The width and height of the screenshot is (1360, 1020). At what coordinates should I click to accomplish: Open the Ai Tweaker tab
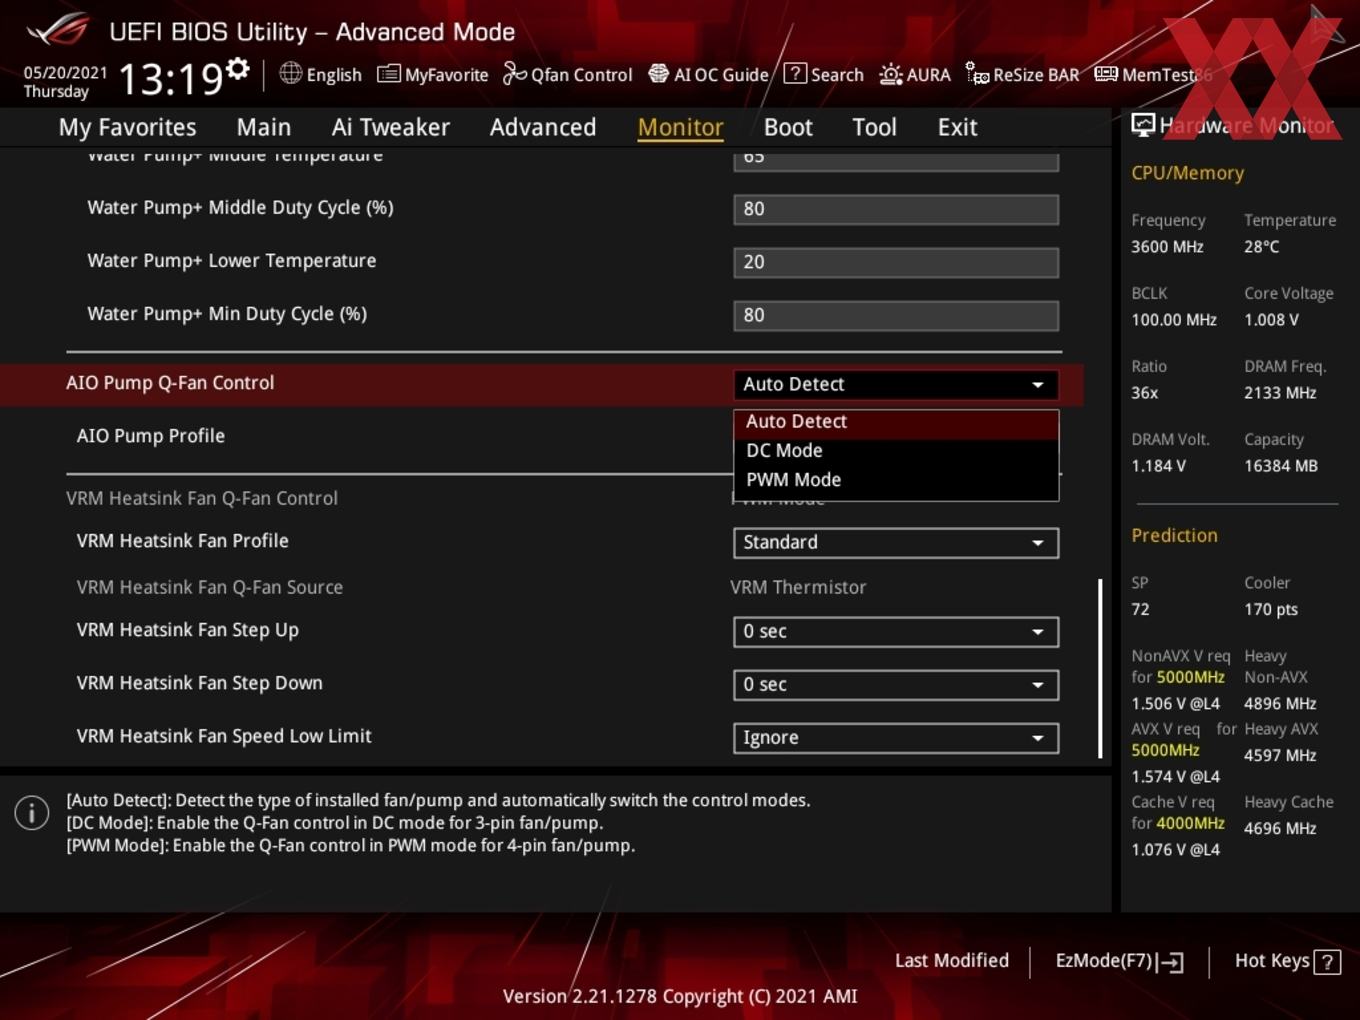391,127
